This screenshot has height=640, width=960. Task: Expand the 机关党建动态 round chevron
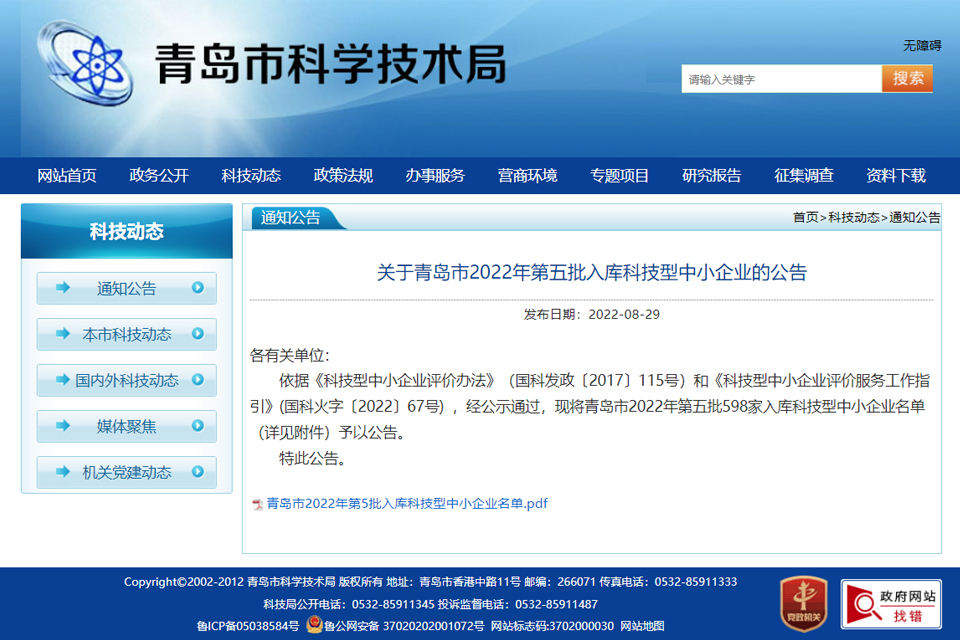(198, 471)
